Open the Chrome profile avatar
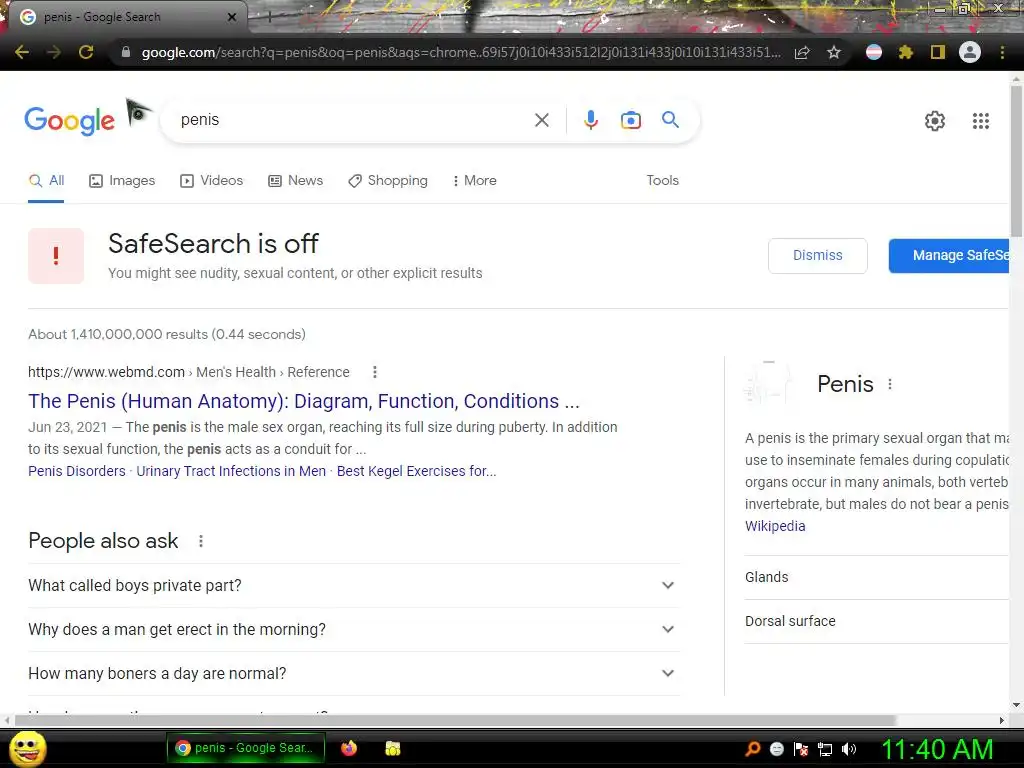The image size is (1024, 768). (x=970, y=52)
